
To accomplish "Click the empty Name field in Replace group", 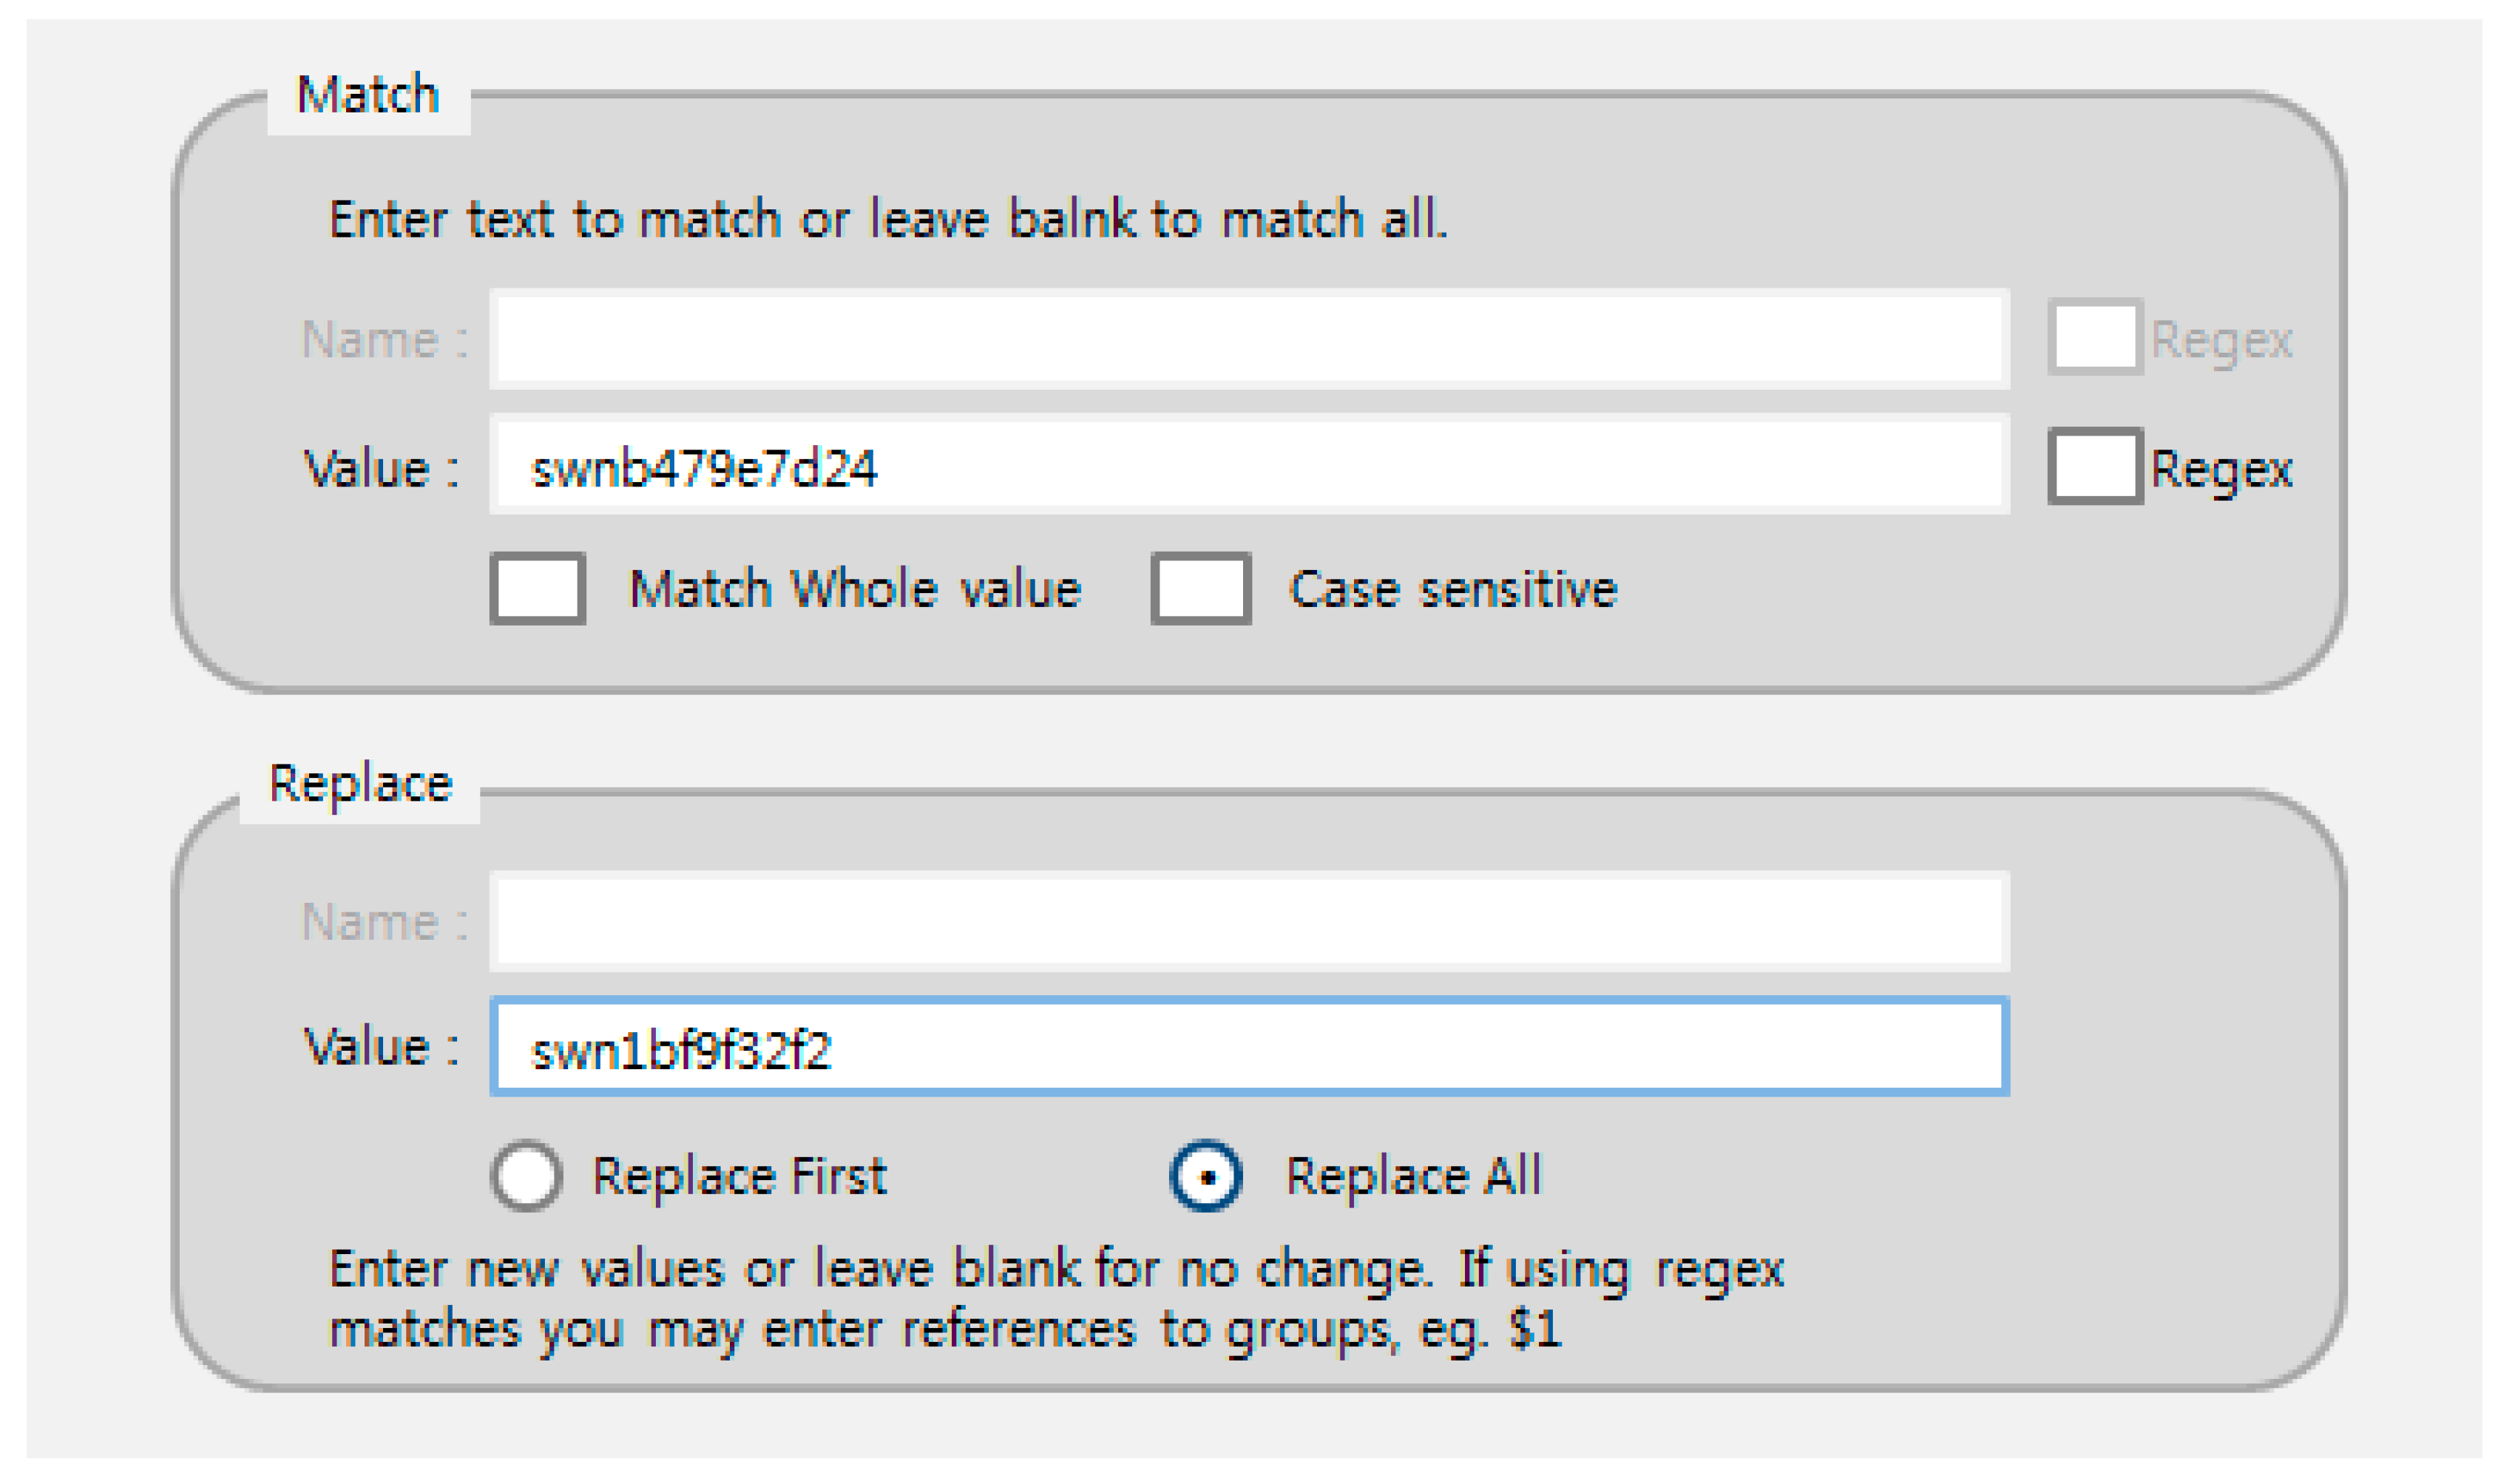I will point(1250,921).
